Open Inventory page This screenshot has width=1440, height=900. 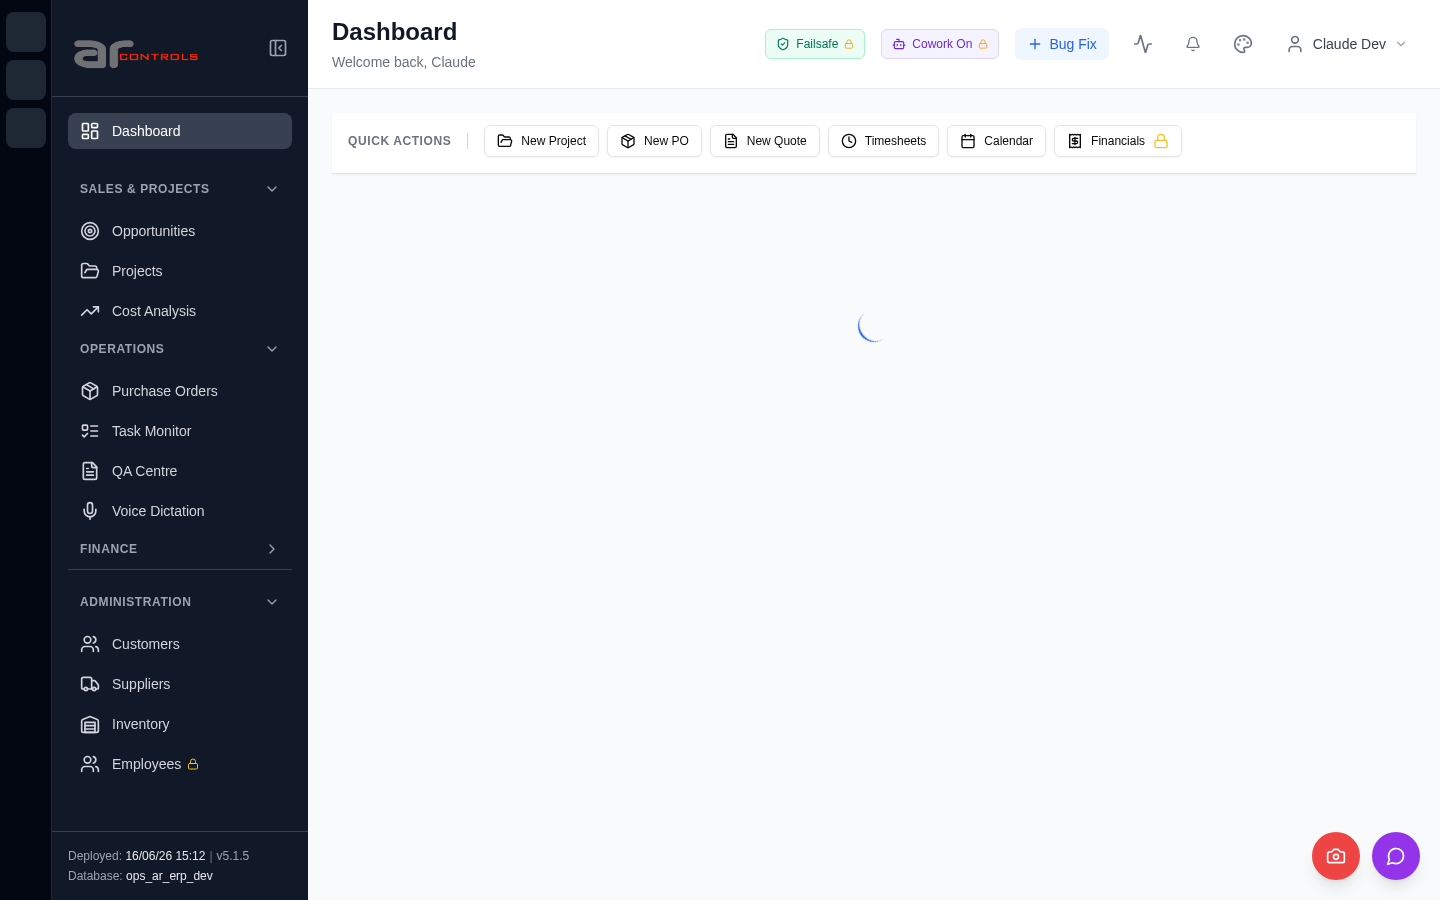tap(180, 724)
